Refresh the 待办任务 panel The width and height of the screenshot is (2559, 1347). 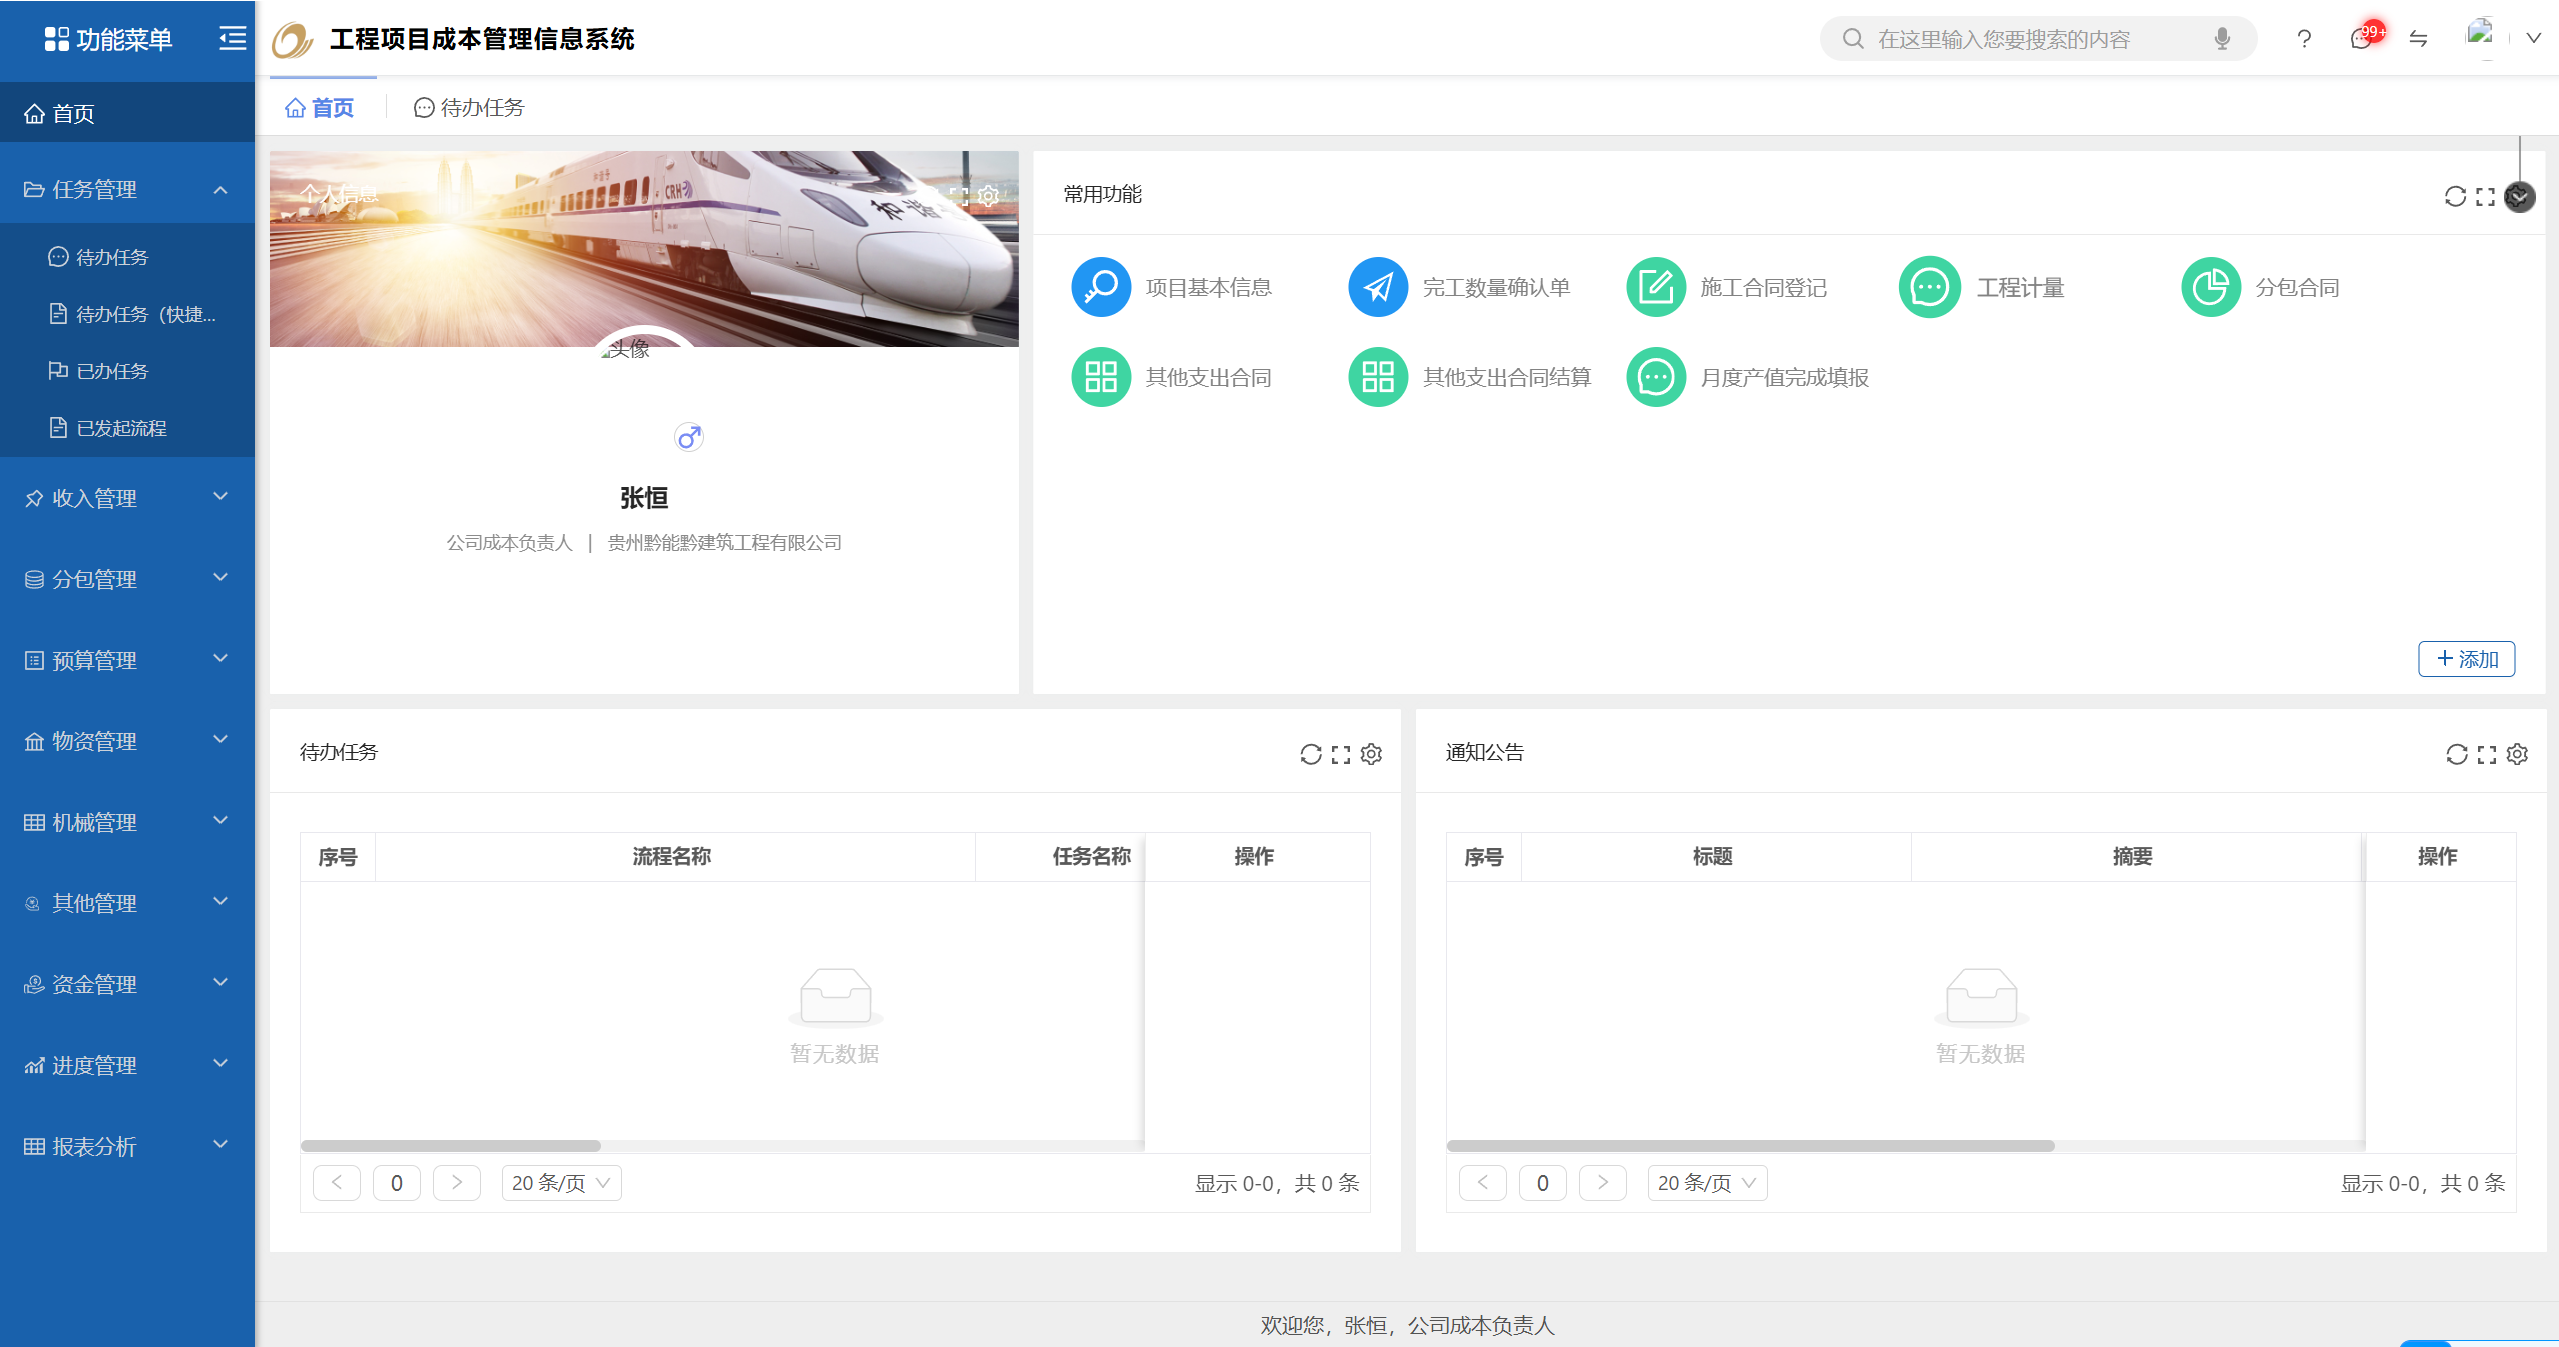pos(1311,754)
